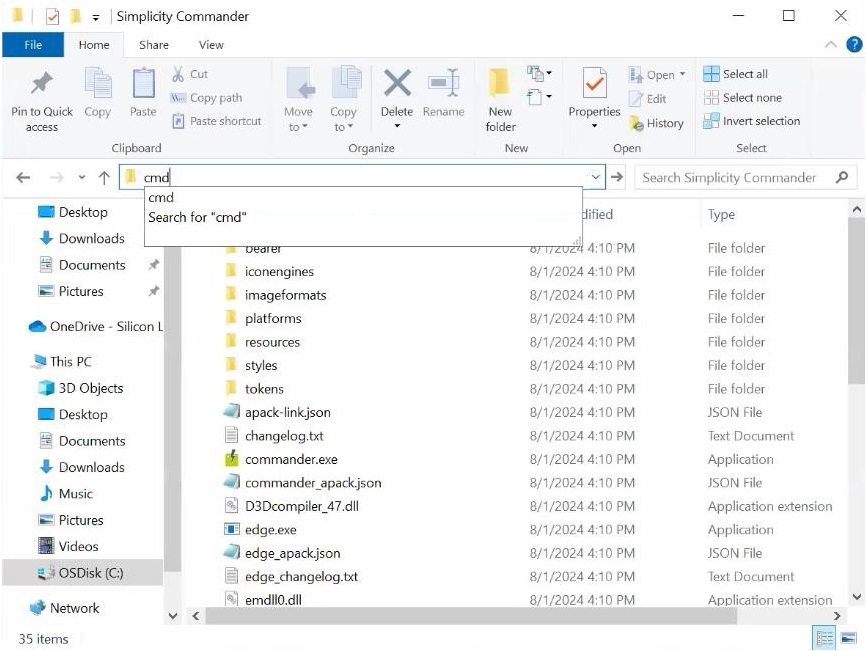Click the horizontal scrollbar in file list
This screenshot has height=651, width=867.
[500, 616]
